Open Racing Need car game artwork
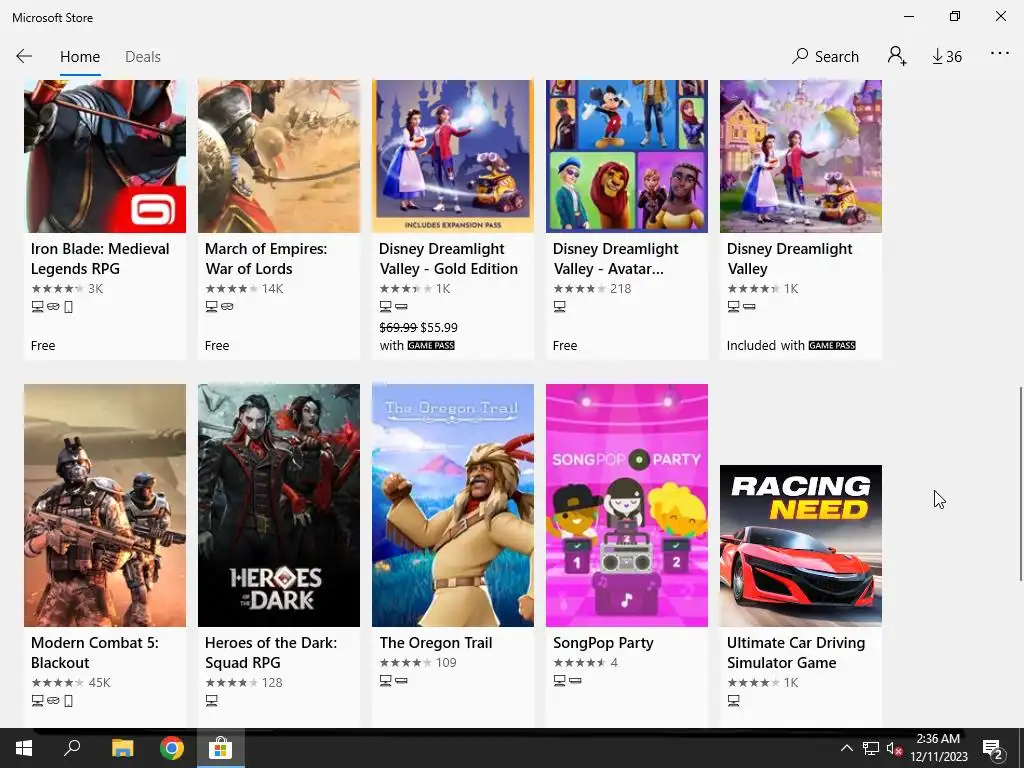1024x768 pixels. (801, 546)
